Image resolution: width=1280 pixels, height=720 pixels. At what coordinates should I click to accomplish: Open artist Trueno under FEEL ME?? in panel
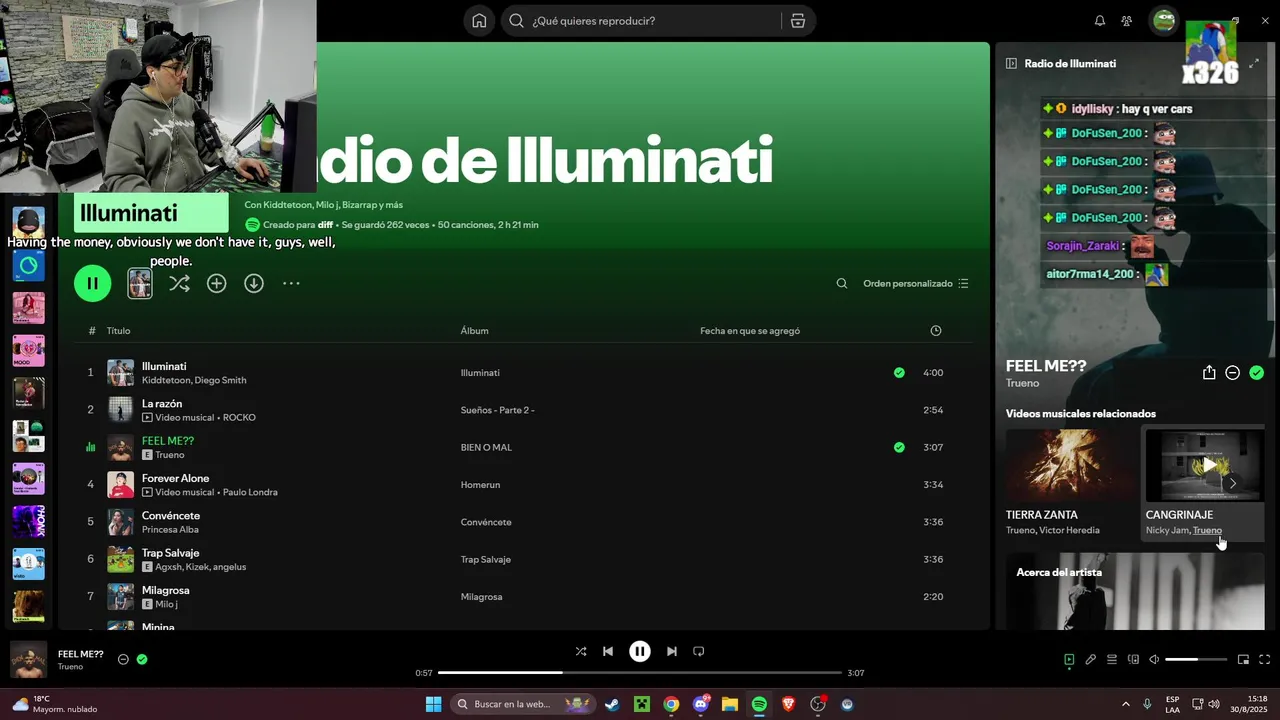(1022, 383)
